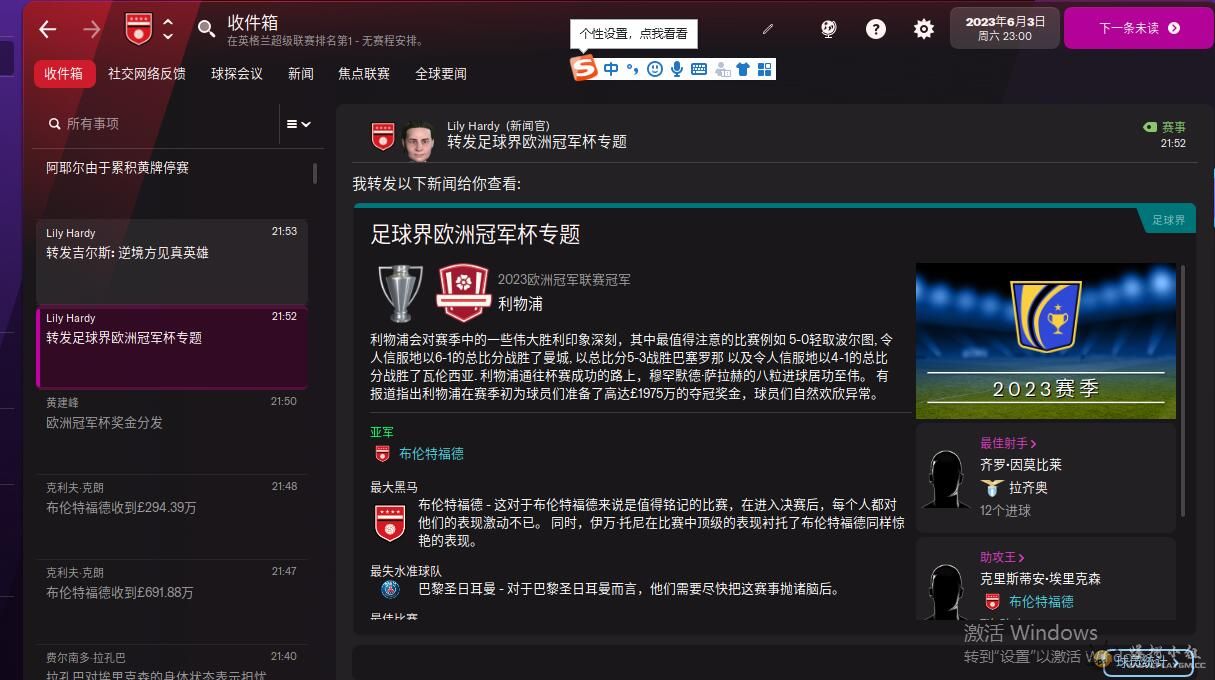This screenshot has width=1215, height=680.
Task: Click the pencil edit icon
Action: tap(768, 29)
